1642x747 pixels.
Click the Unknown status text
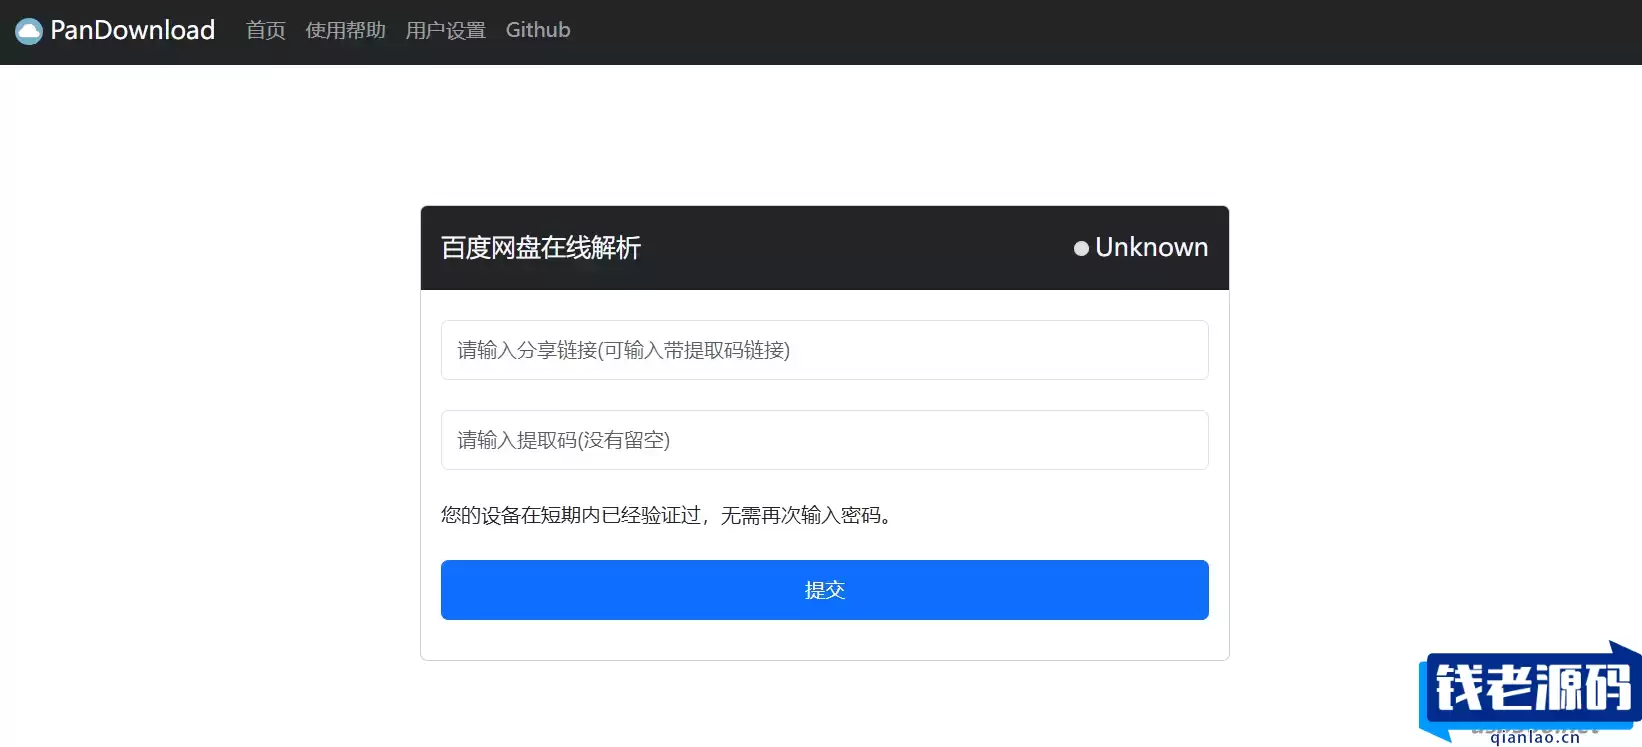pyautogui.click(x=1151, y=247)
